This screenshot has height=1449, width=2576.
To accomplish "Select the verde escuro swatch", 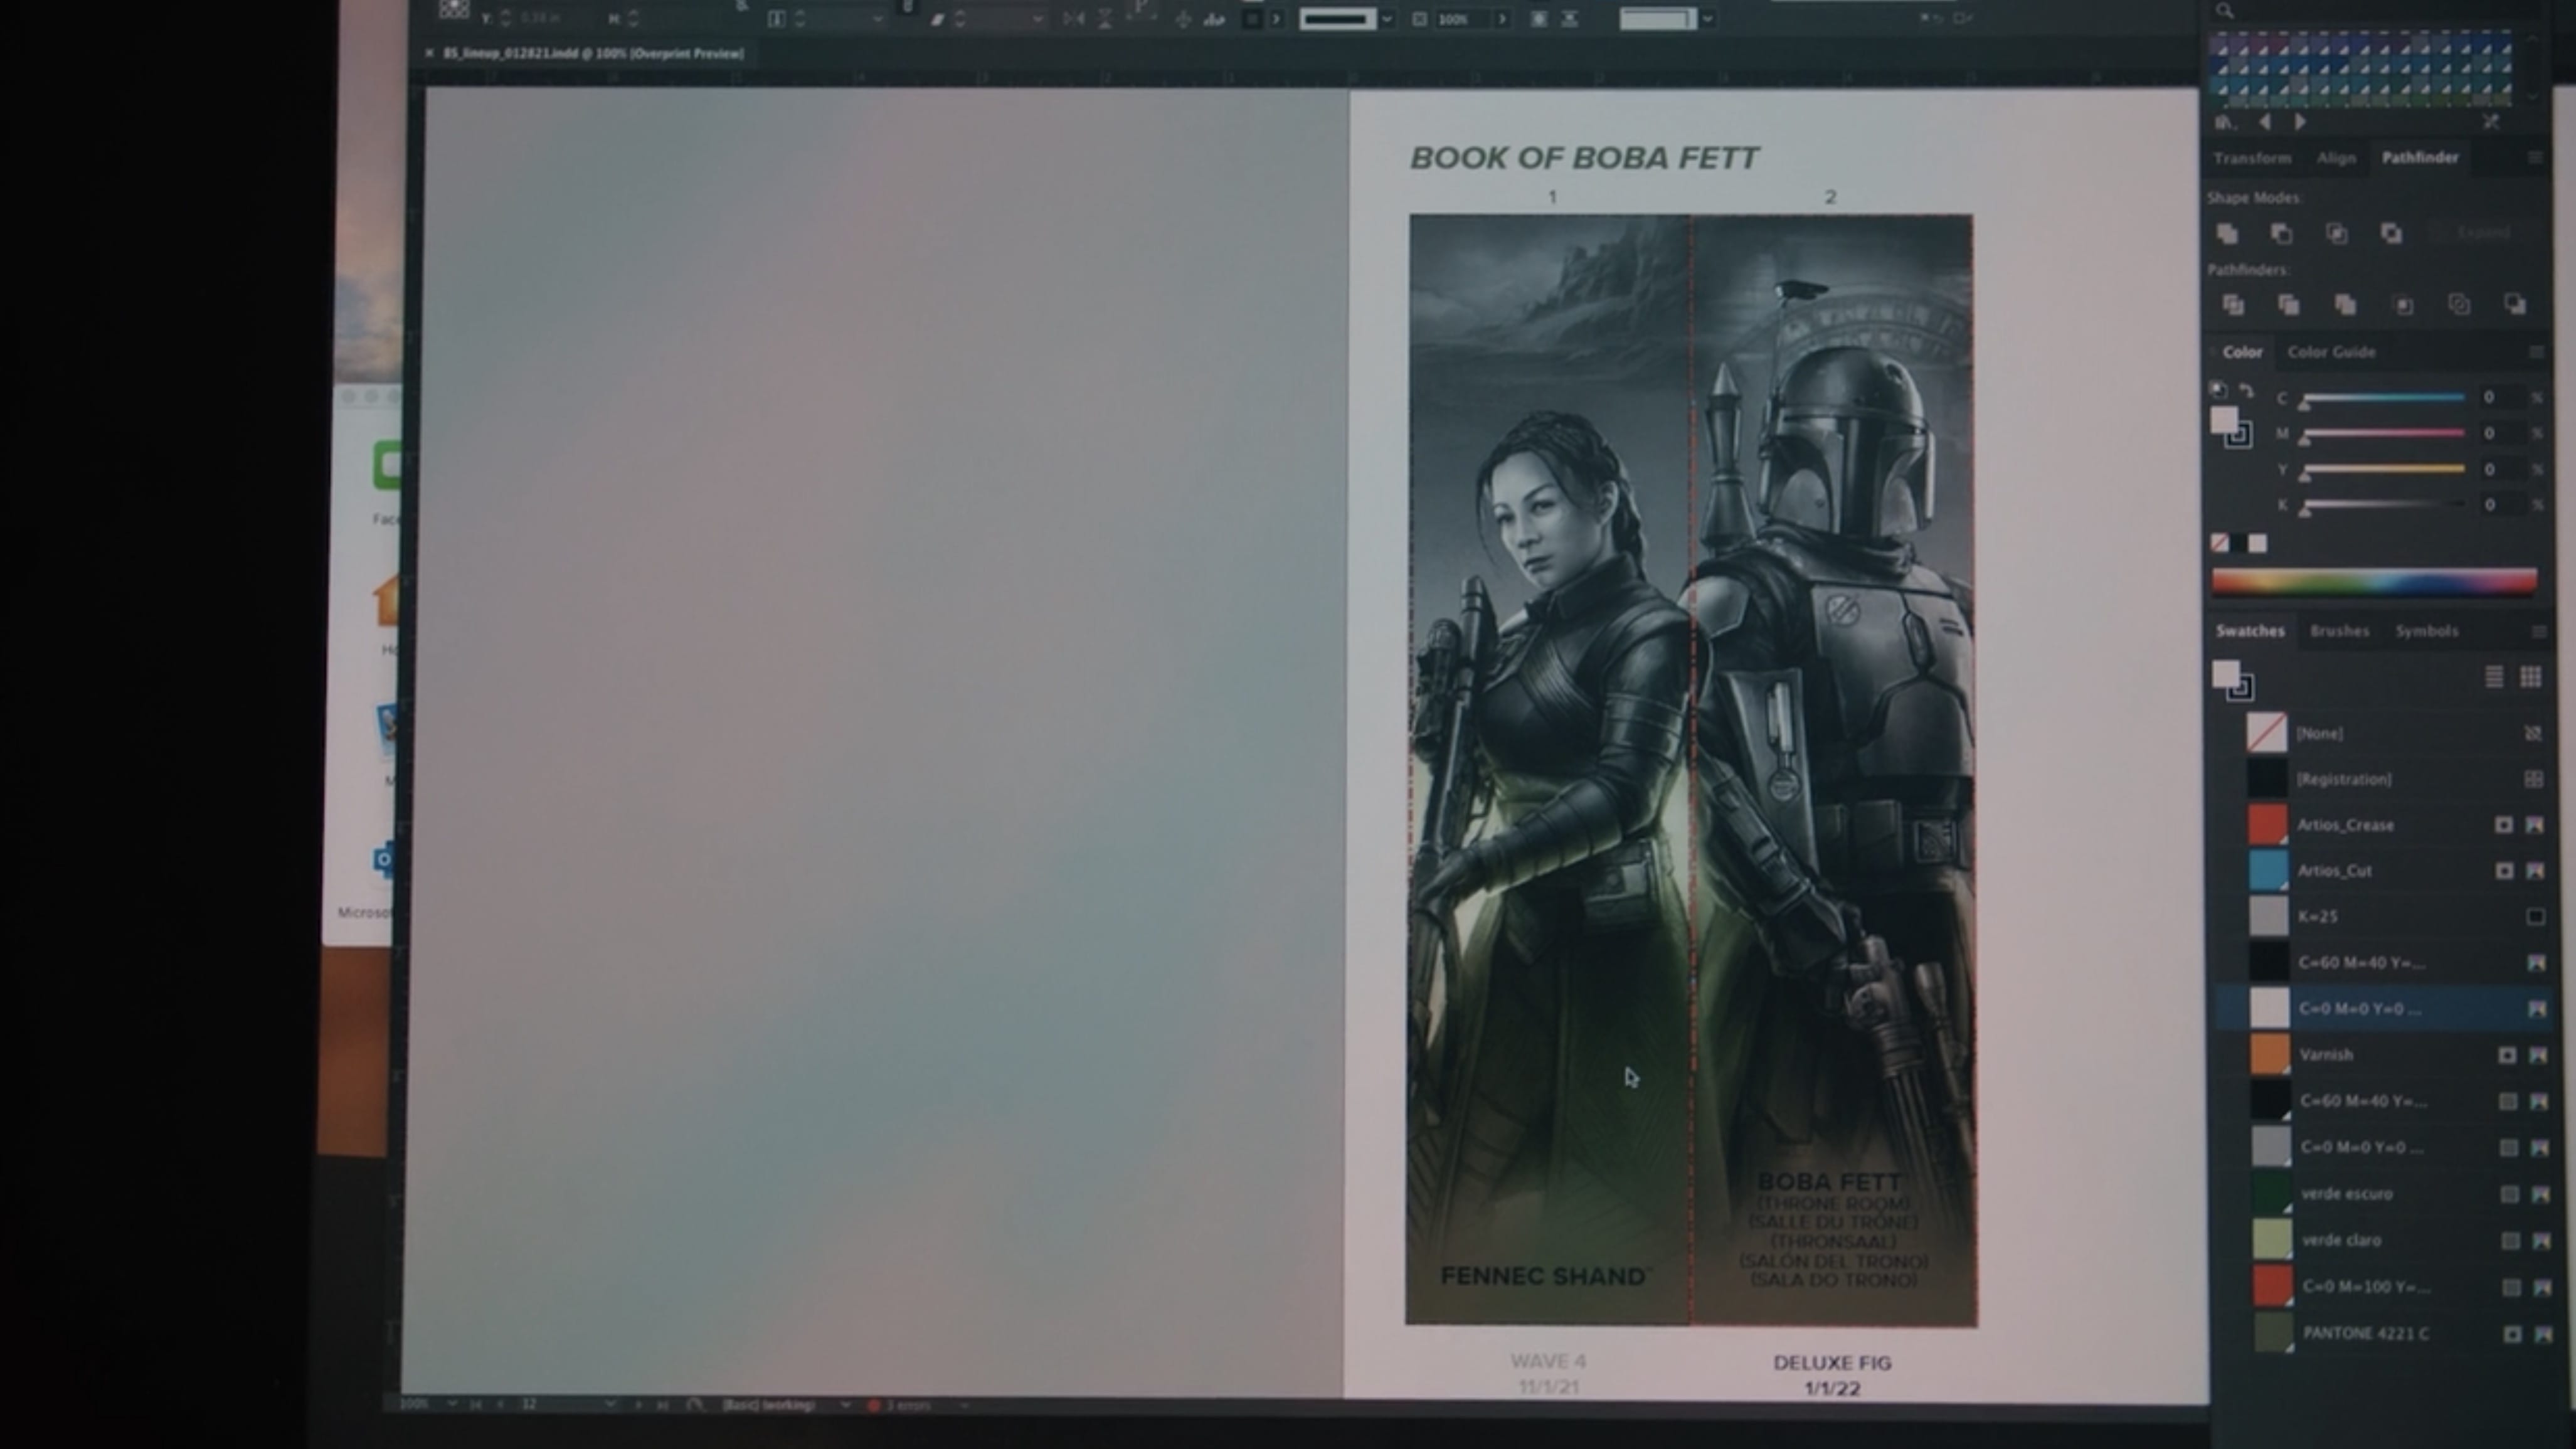I will tap(2270, 1194).
